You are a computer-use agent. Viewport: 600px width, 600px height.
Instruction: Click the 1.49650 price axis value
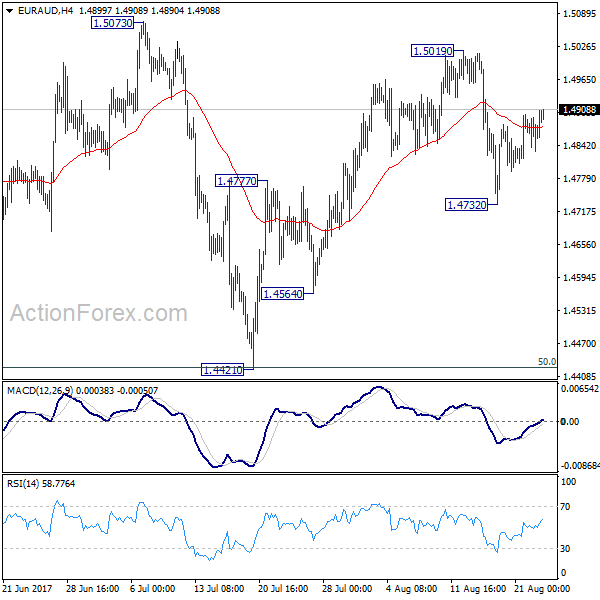(x=579, y=80)
